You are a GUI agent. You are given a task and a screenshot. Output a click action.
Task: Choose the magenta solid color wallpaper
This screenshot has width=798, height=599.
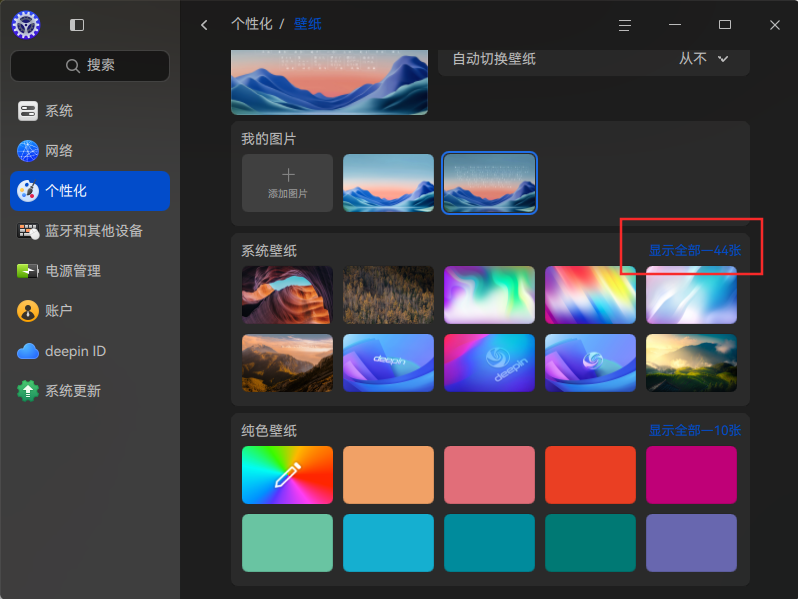tap(691, 475)
